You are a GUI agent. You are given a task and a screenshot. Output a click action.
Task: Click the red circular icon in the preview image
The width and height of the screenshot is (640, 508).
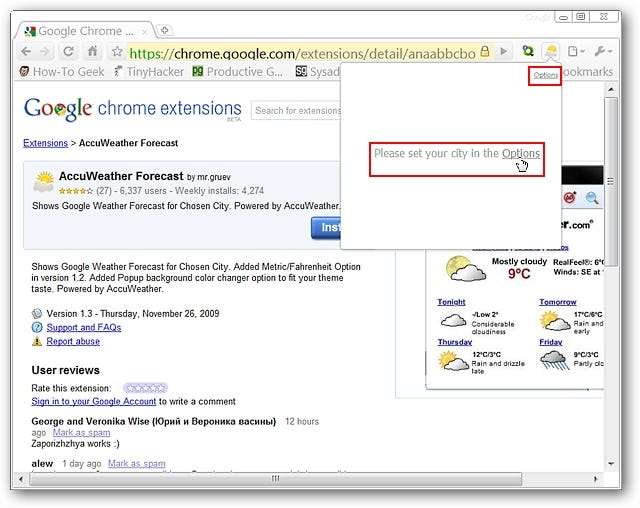click(569, 198)
